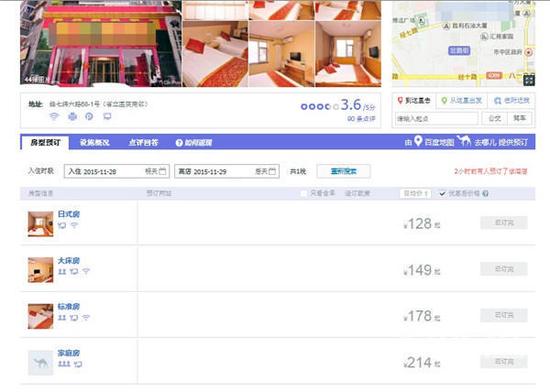Select the 到这里去 directions tab
550x392 pixels.
(x=414, y=101)
